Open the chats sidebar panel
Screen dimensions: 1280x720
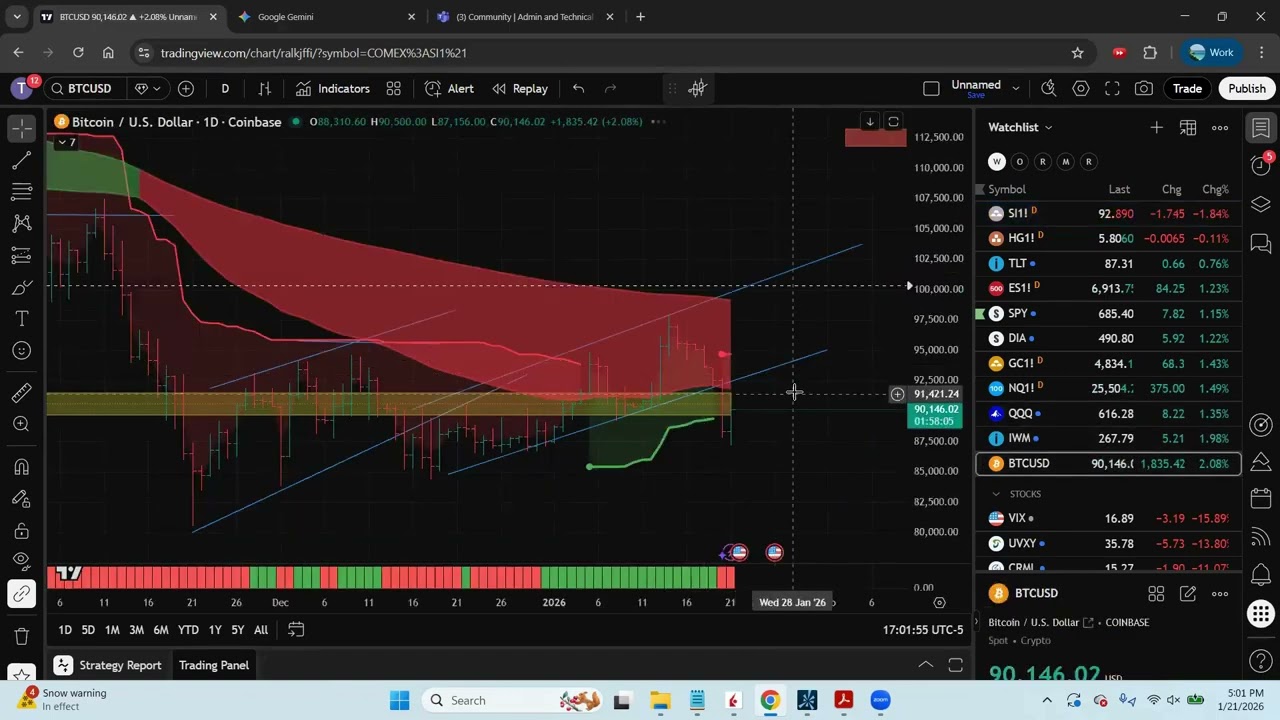1261,243
